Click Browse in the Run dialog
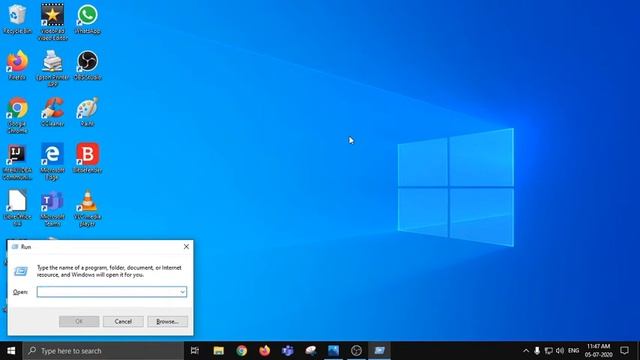Image resolution: width=640 pixels, height=360 pixels. click(x=167, y=322)
